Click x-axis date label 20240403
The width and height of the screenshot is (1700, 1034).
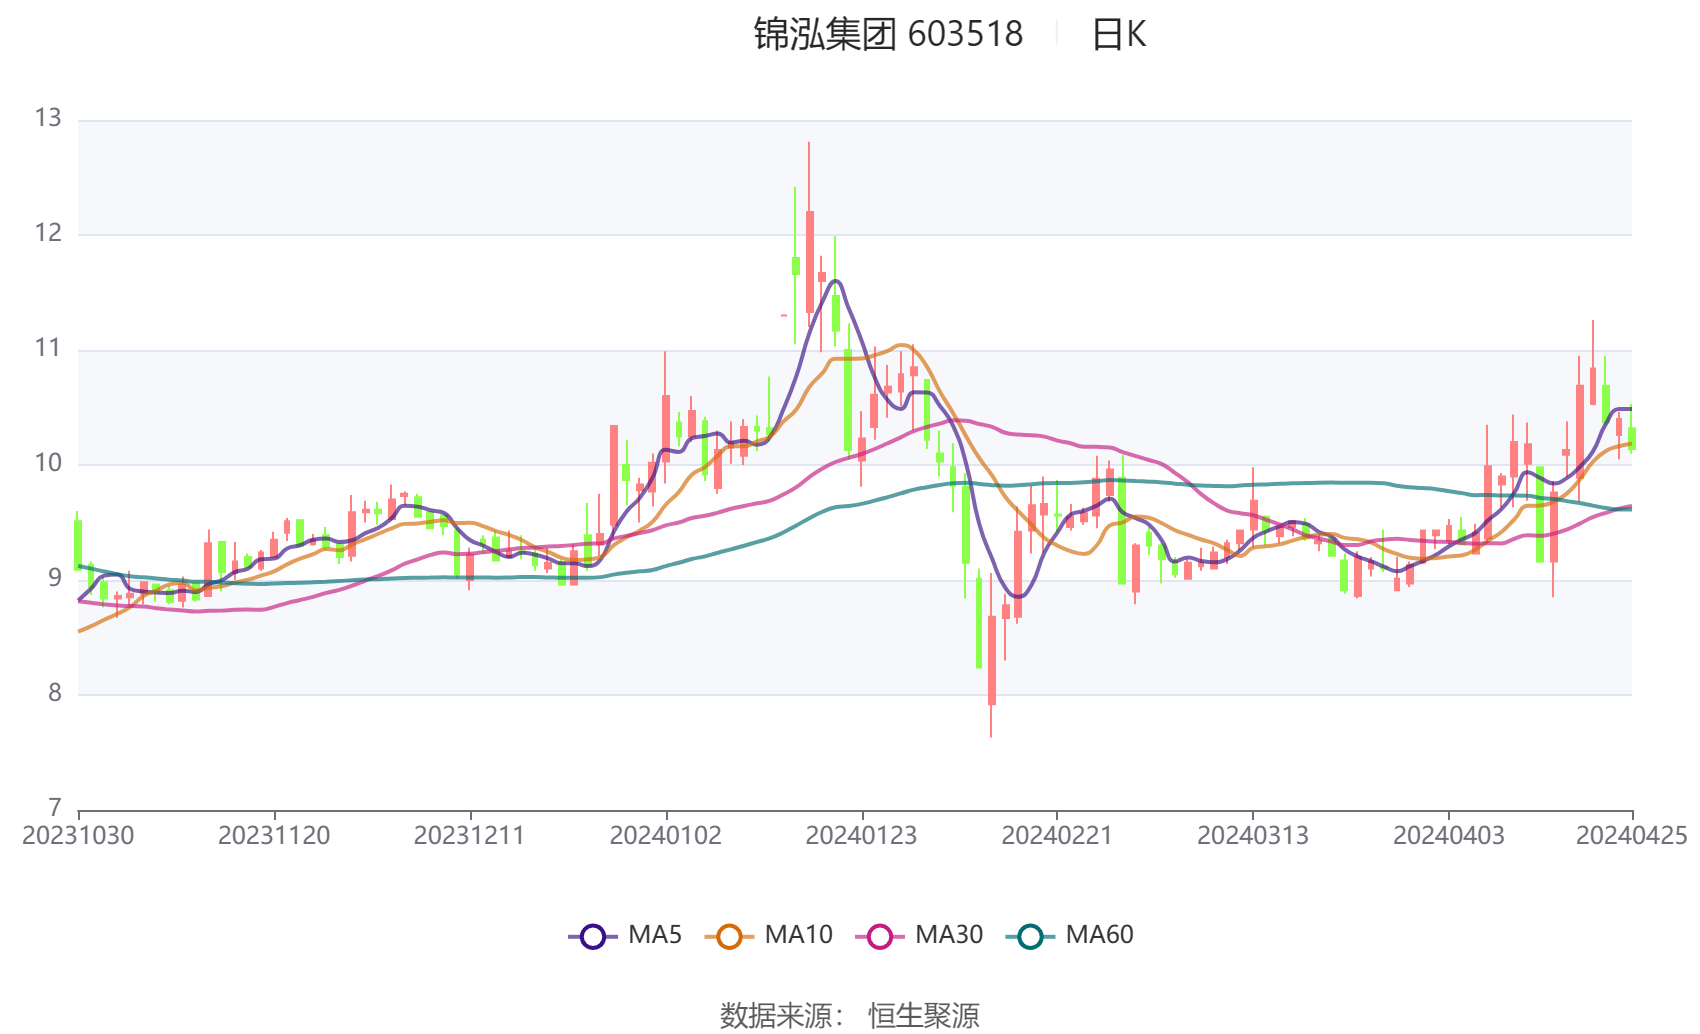[x=1449, y=836]
